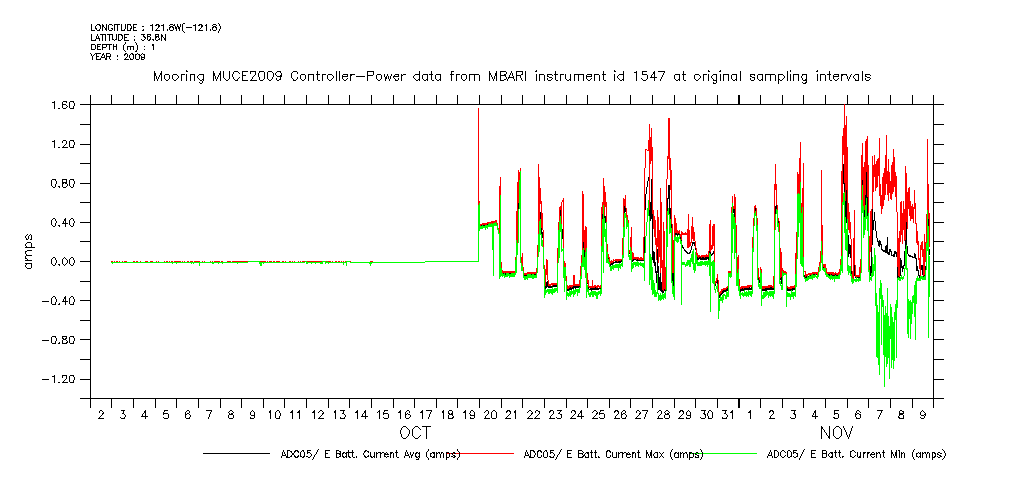Click date tick 31 on the x-axis
This screenshot has width=1009, height=504.
point(728,414)
